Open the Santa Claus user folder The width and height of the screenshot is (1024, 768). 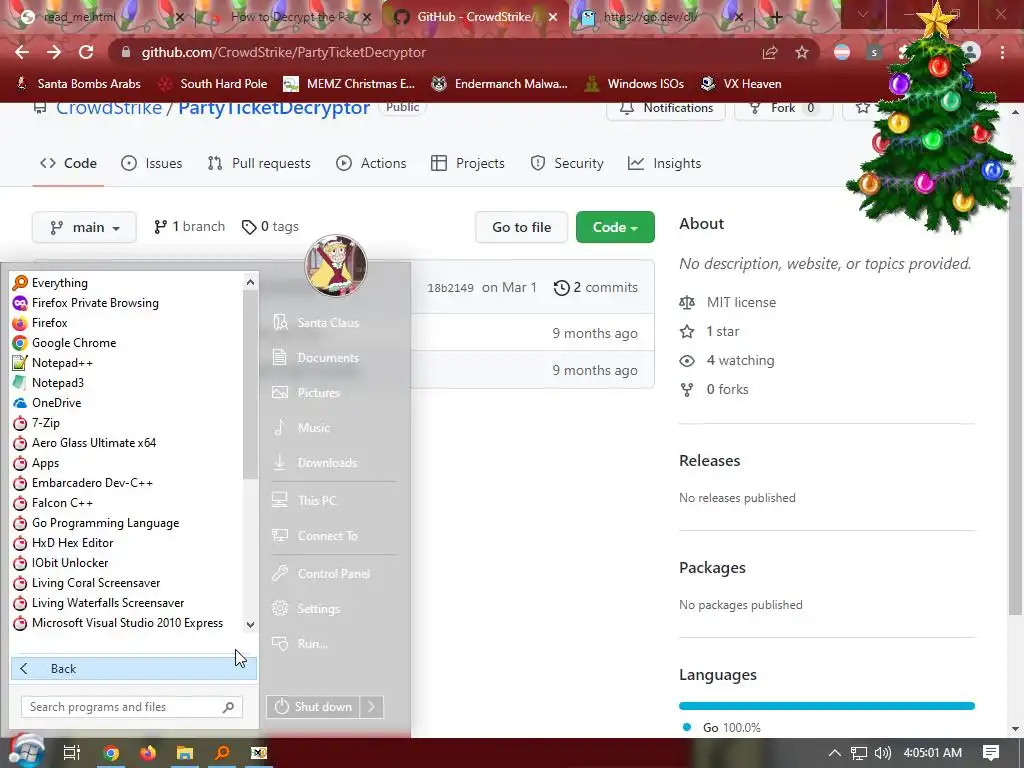[x=317, y=323]
